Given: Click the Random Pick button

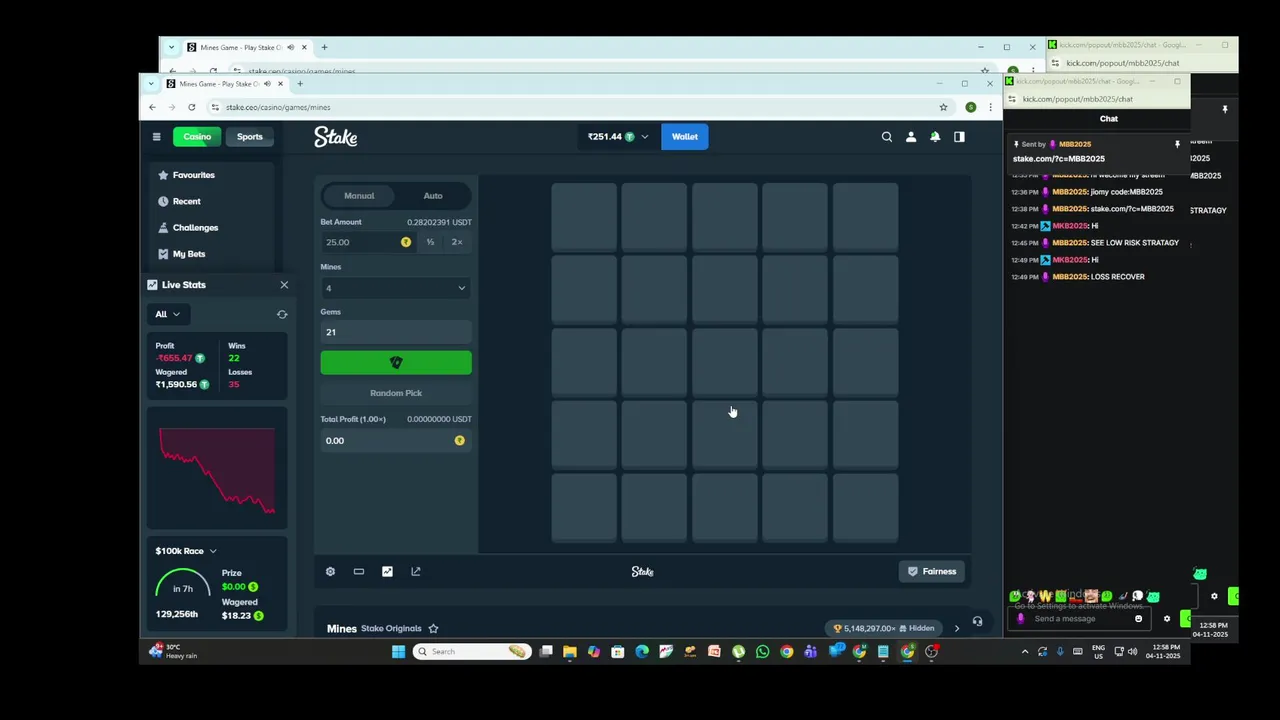Looking at the screenshot, I should coord(396,393).
